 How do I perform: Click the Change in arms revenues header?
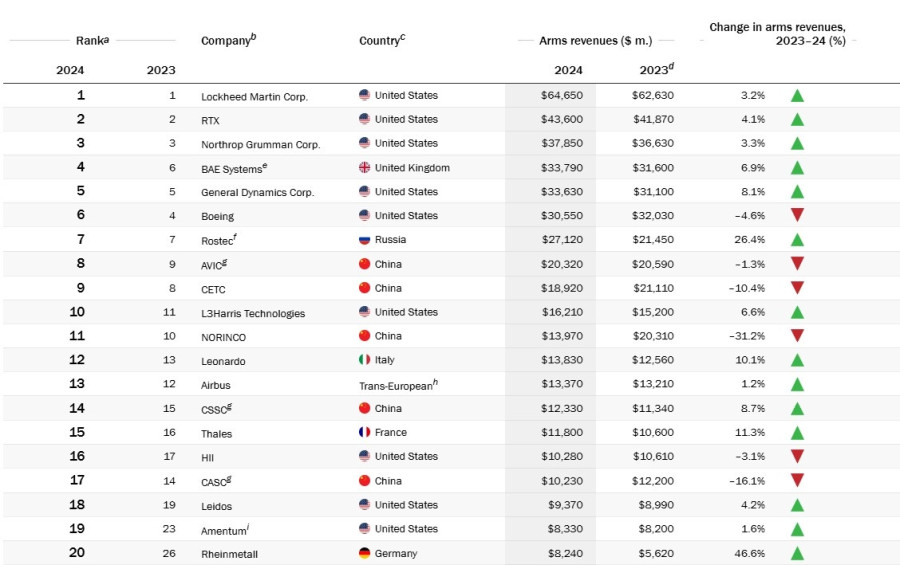click(x=777, y=34)
